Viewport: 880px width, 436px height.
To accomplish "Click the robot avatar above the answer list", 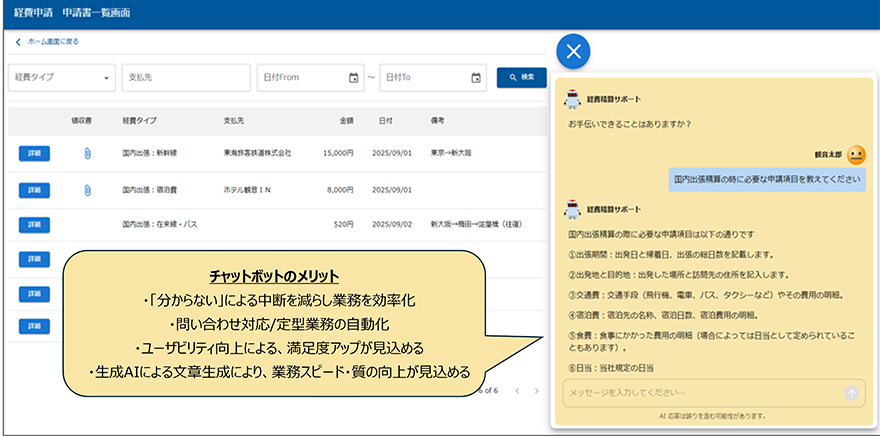I will point(572,209).
